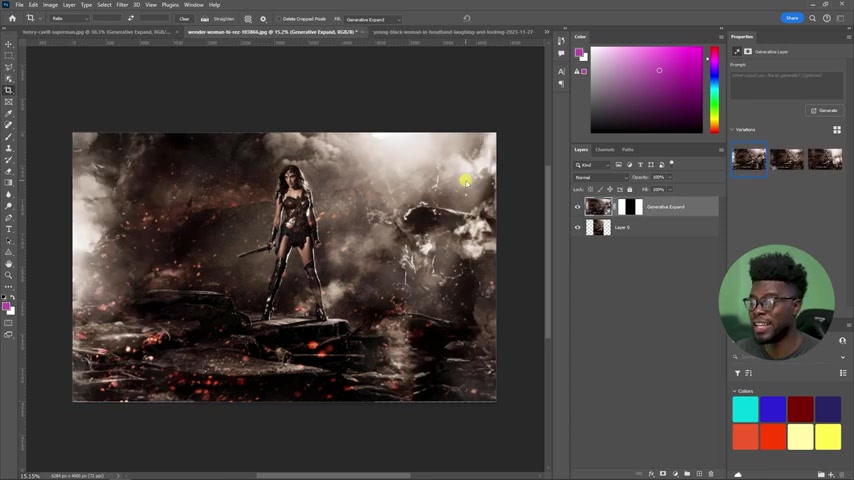Open the Kind filter dropdown
854x480 pixels.
point(592,165)
